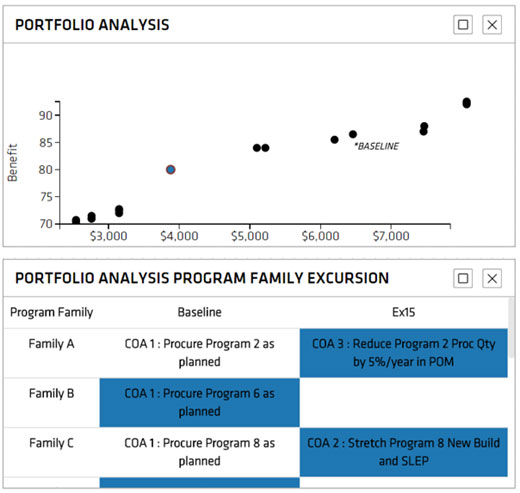
Task: Maximize the Portfolio Analysis panel
Action: tap(463, 25)
